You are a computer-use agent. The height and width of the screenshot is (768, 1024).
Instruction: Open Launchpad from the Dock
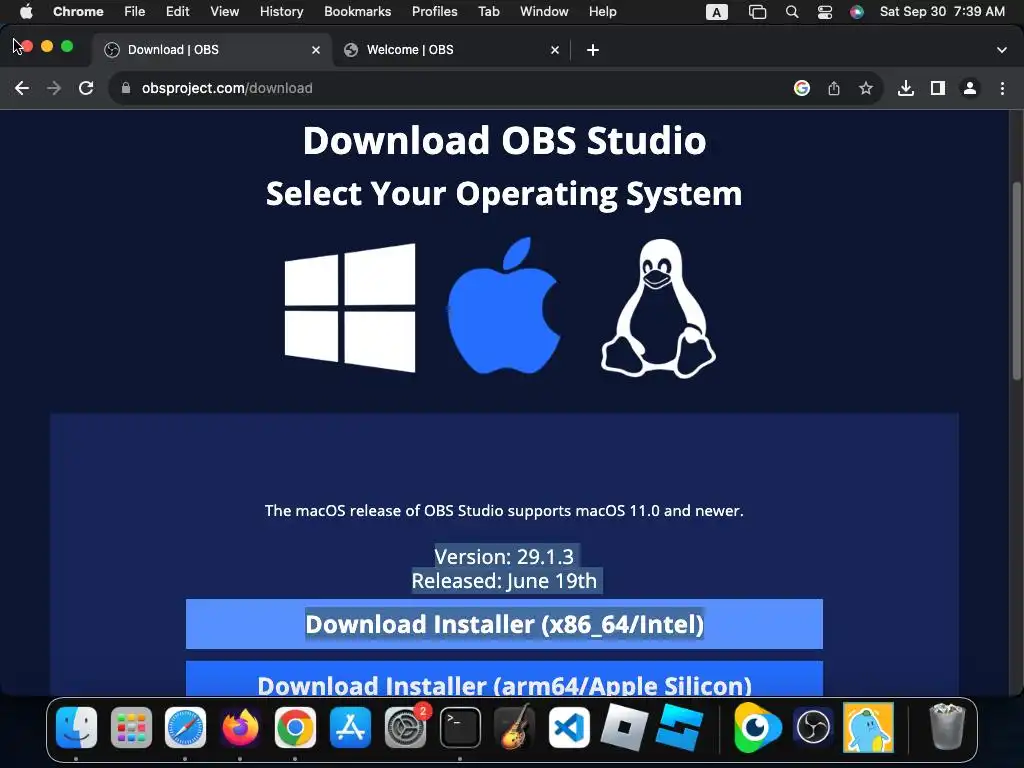(x=131, y=728)
